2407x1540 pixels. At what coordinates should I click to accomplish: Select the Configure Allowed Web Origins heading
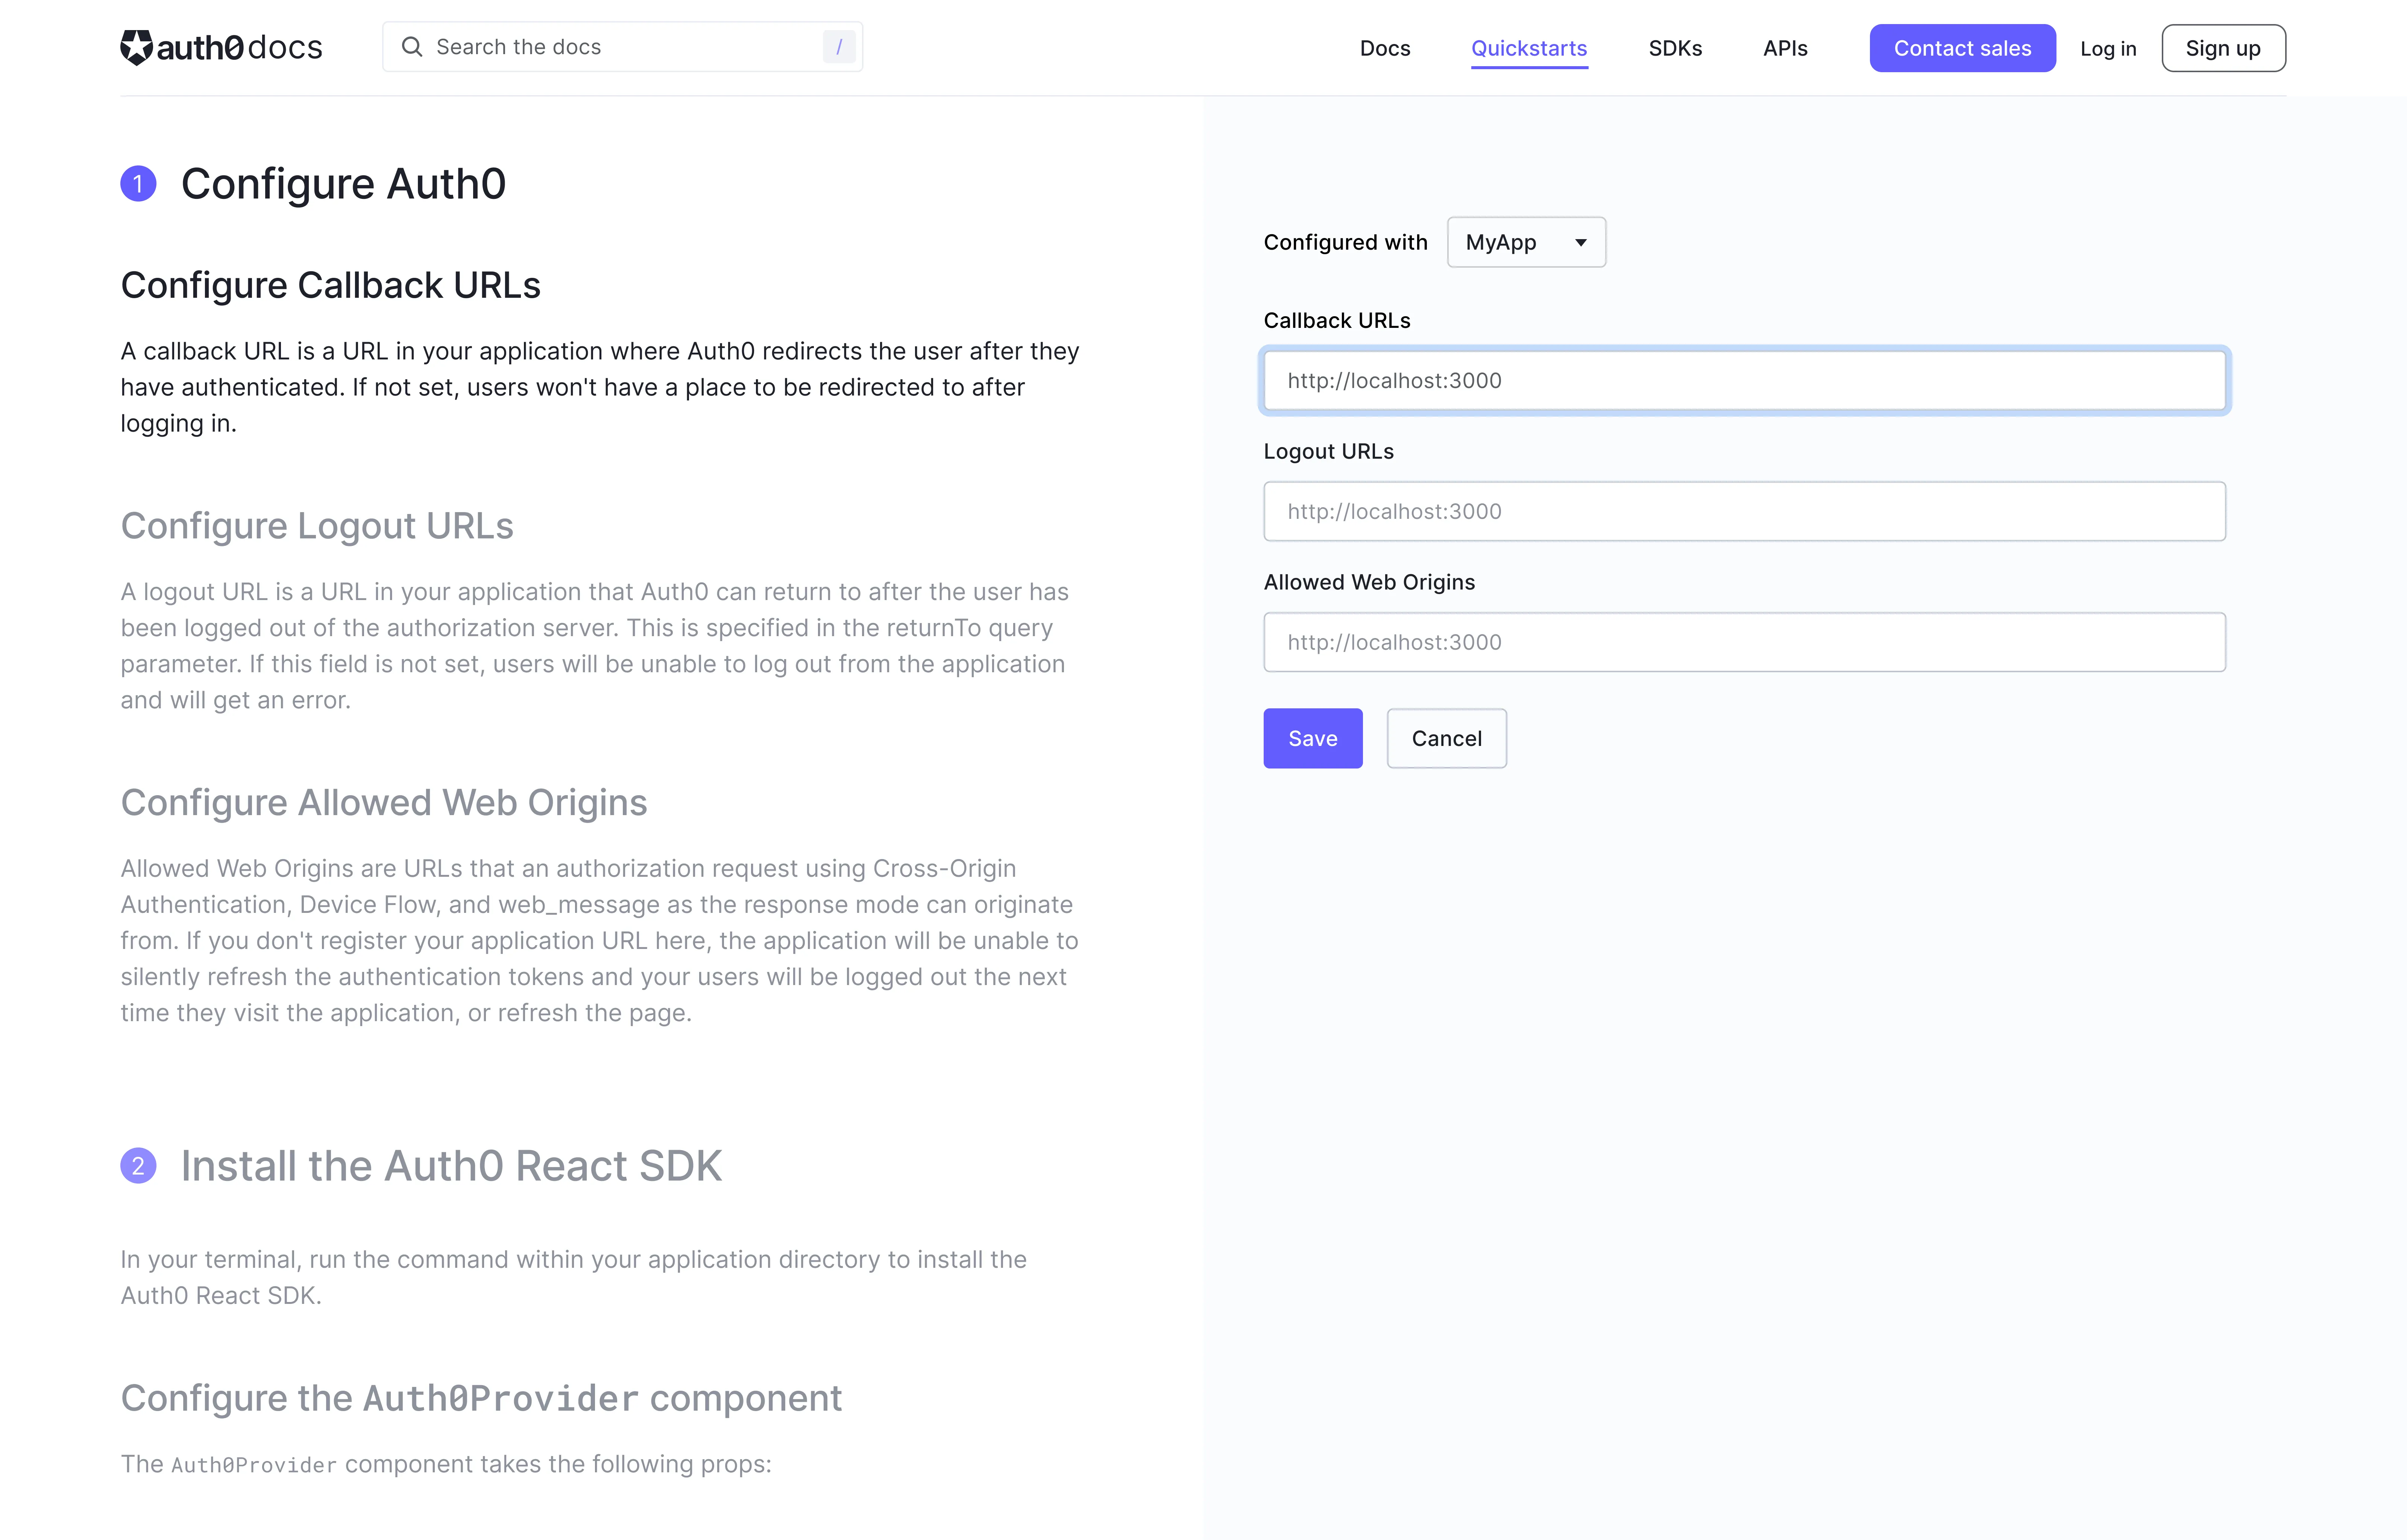[384, 803]
